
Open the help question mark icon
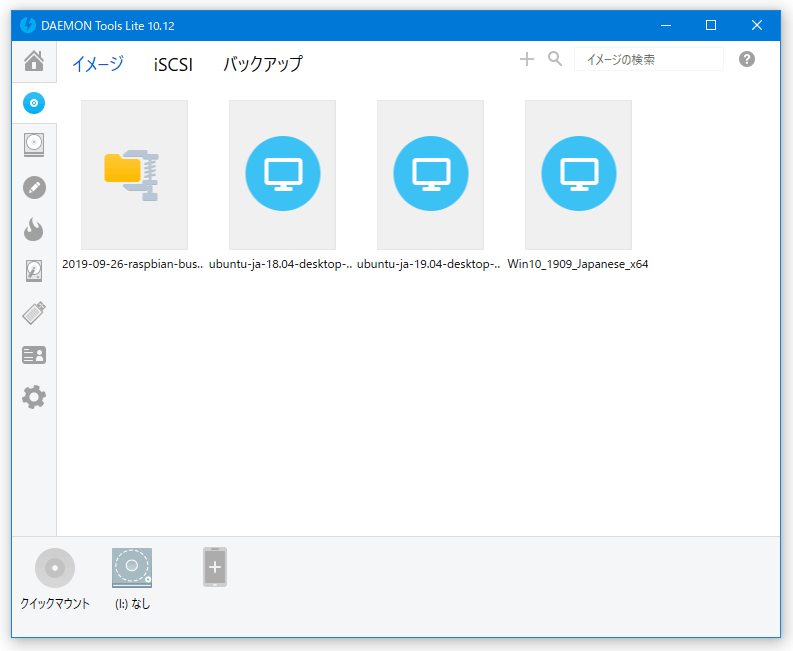pos(746,59)
